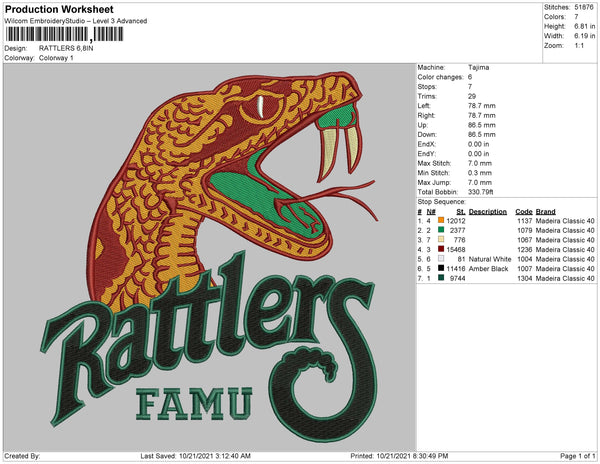This screenshot has height=464, width=600.
Task: Click the 'Code' column header
Action: click(524, 212)
